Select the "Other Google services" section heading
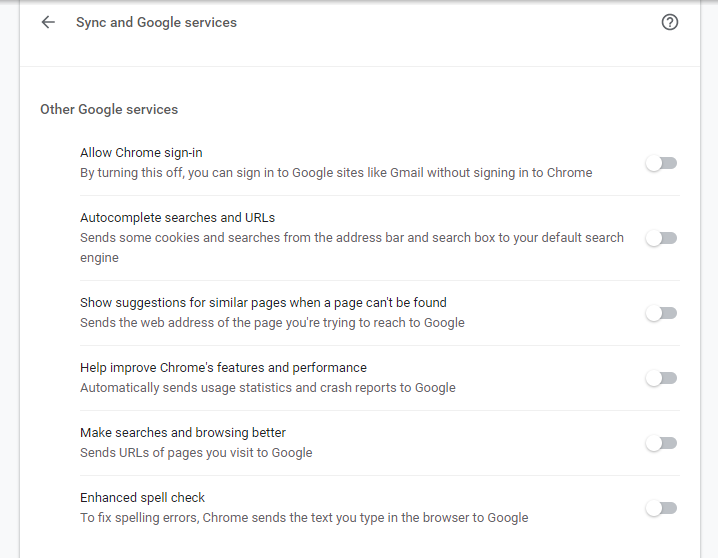 click(109, 109)
